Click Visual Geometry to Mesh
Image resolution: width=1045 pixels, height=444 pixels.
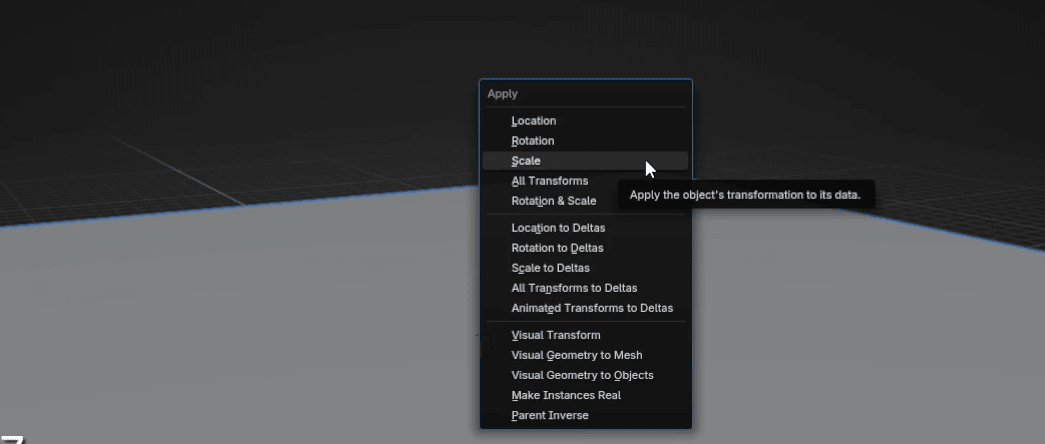click(577, 355)
